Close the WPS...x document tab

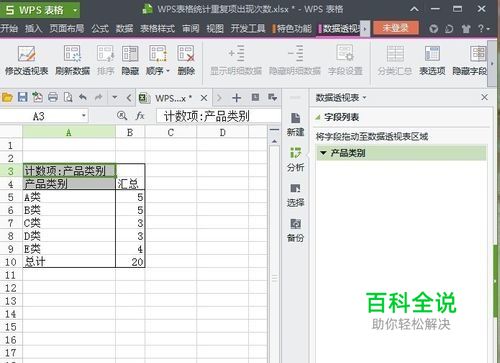[204, 98]
